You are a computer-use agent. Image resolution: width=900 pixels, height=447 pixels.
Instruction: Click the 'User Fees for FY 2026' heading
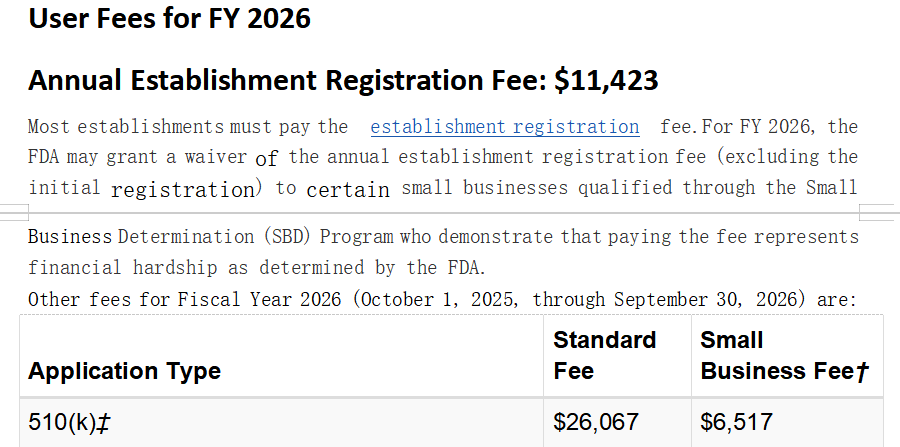click(x=169, y=18)
